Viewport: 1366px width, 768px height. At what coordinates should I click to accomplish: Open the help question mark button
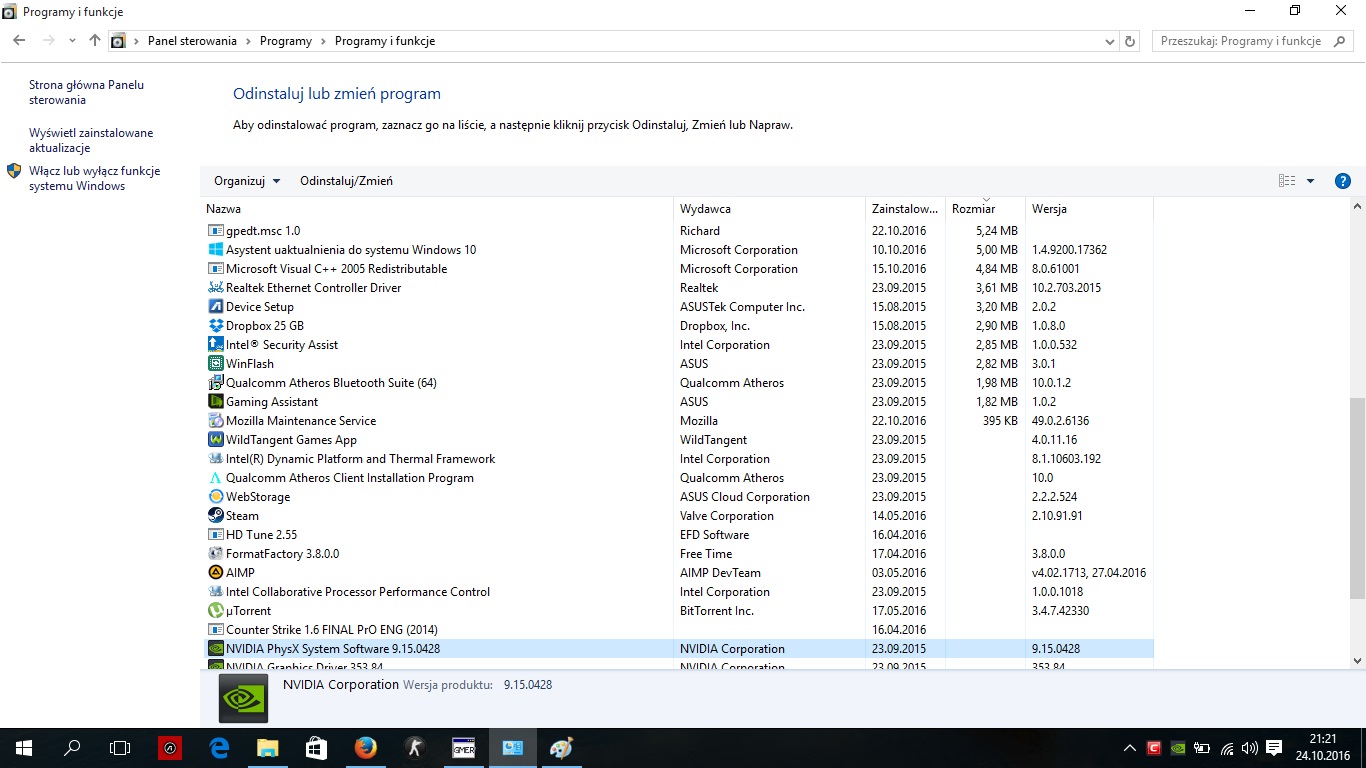[1343, 181]
